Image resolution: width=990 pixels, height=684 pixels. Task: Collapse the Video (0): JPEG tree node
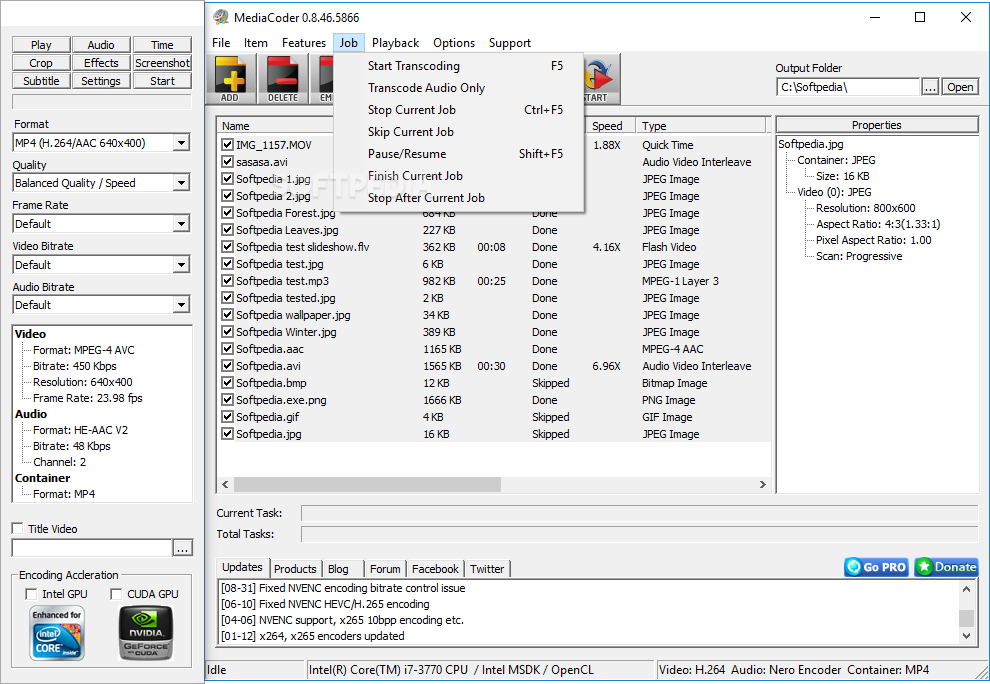(x=834, y=192)
